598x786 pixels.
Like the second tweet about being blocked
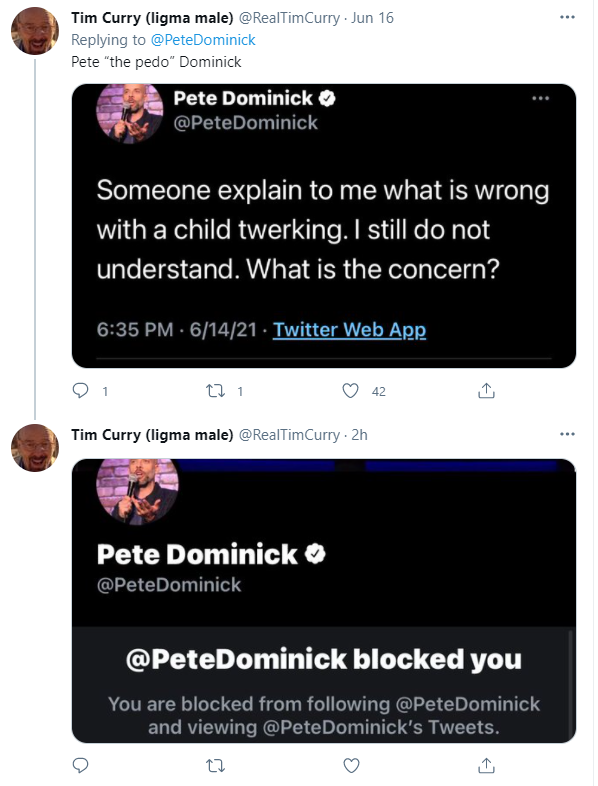[x=351, y=765]
